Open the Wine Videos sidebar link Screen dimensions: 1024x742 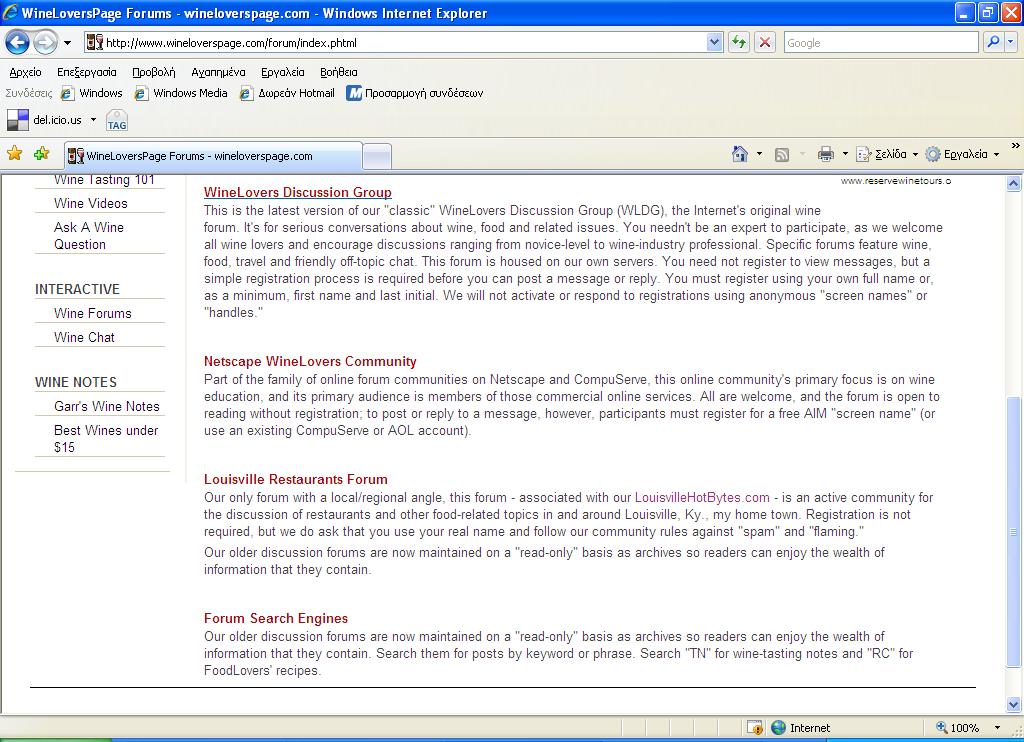[x=91, y=204]
